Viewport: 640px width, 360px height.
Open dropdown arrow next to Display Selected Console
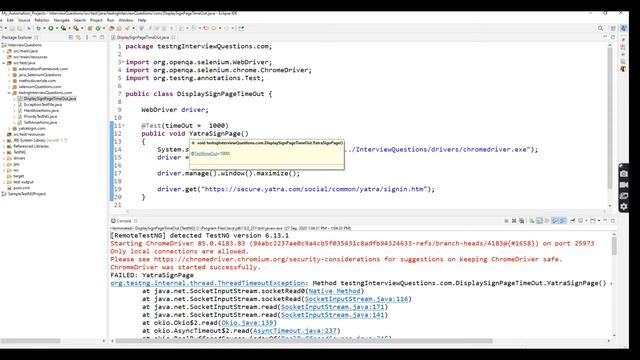tap(587, 221)
